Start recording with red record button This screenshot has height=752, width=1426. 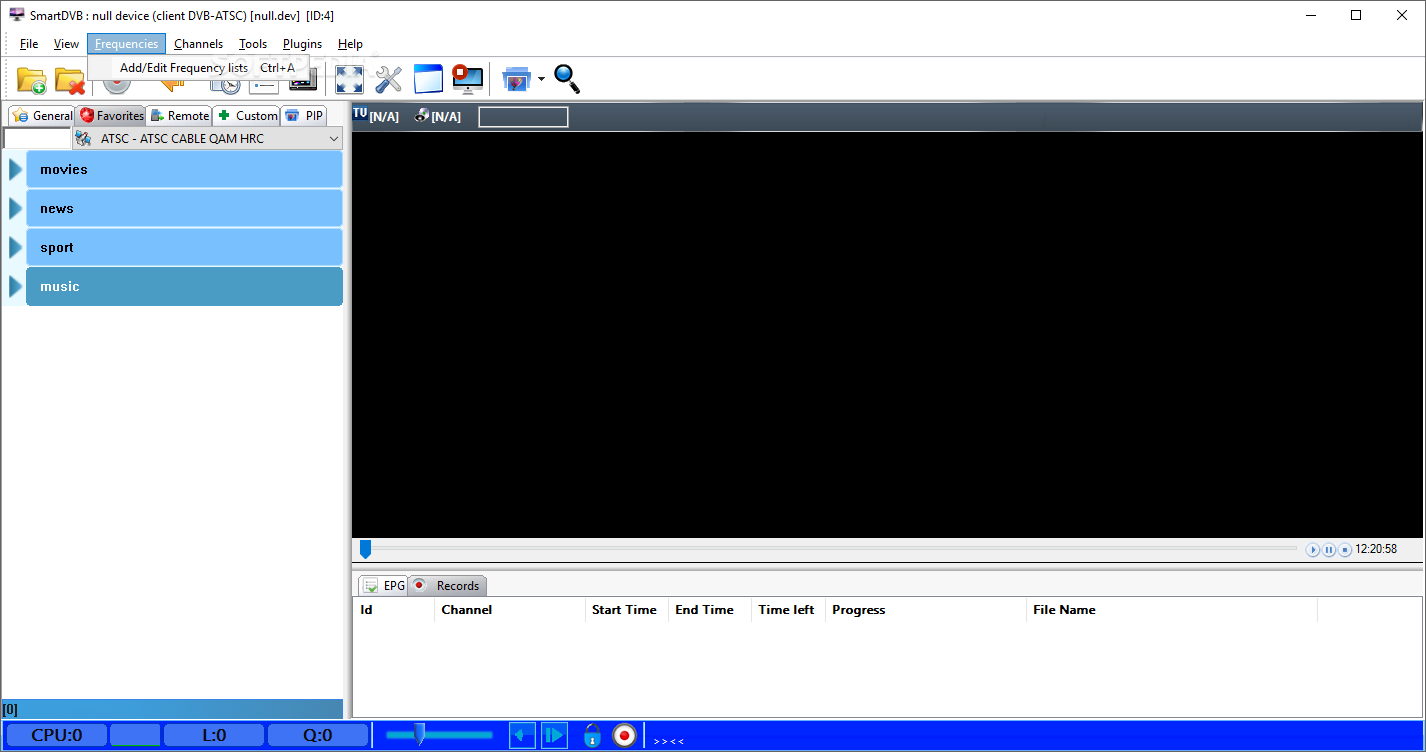coord(625,736)
